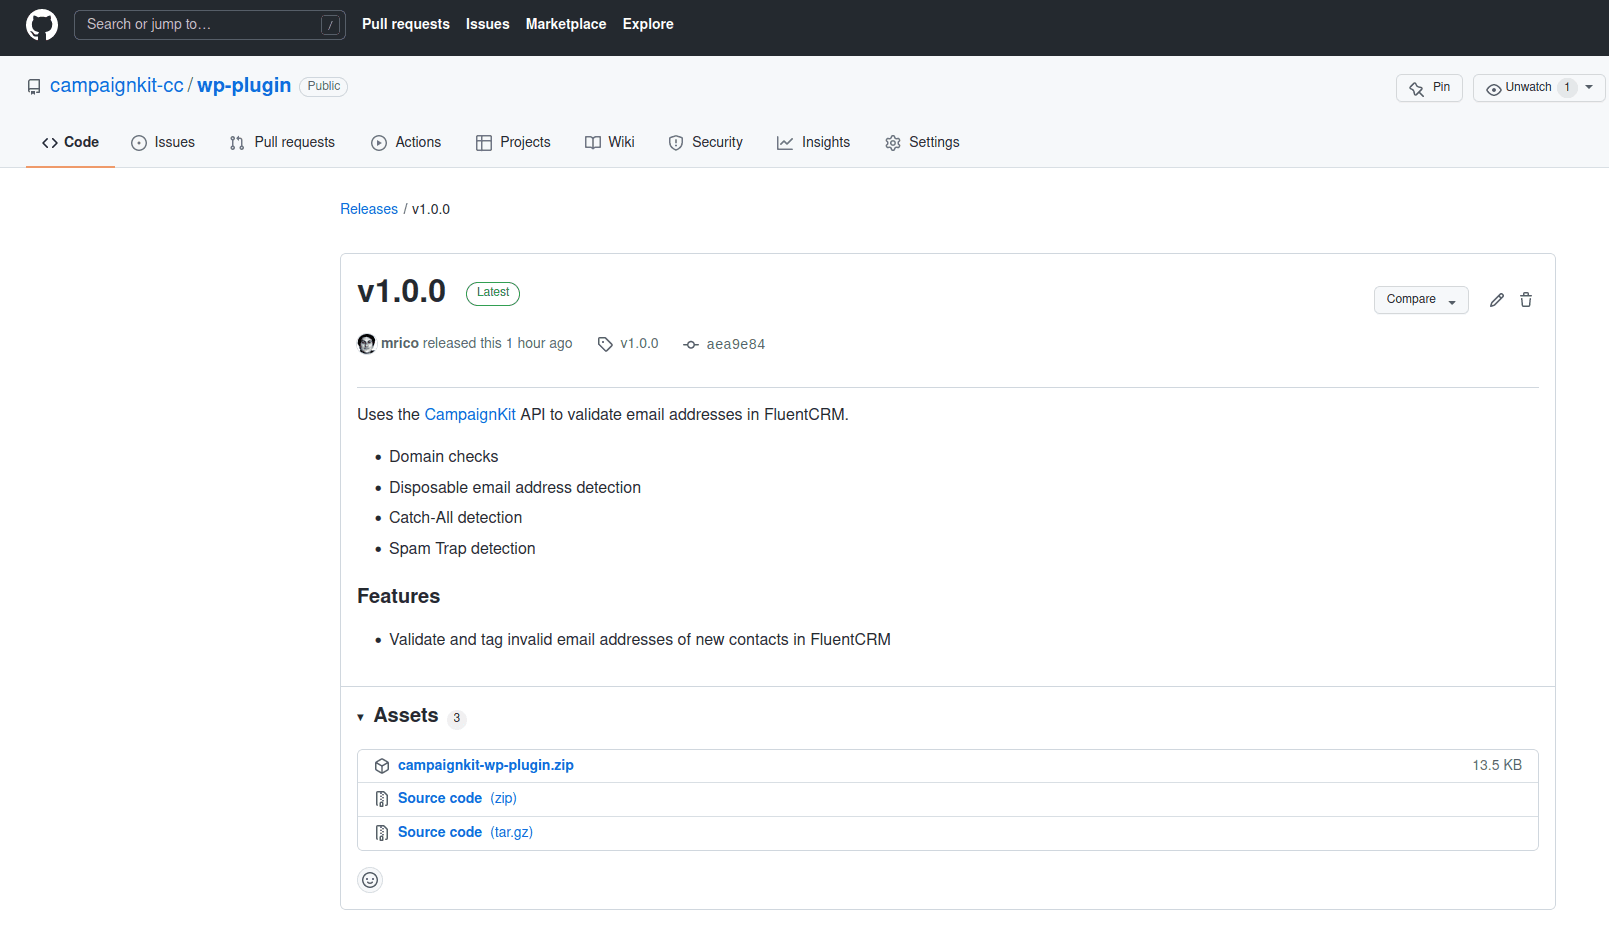Click the package icon beside campaignkit-wp-plugin.zip
This screenshot has width=1609, height=930.
382,765
